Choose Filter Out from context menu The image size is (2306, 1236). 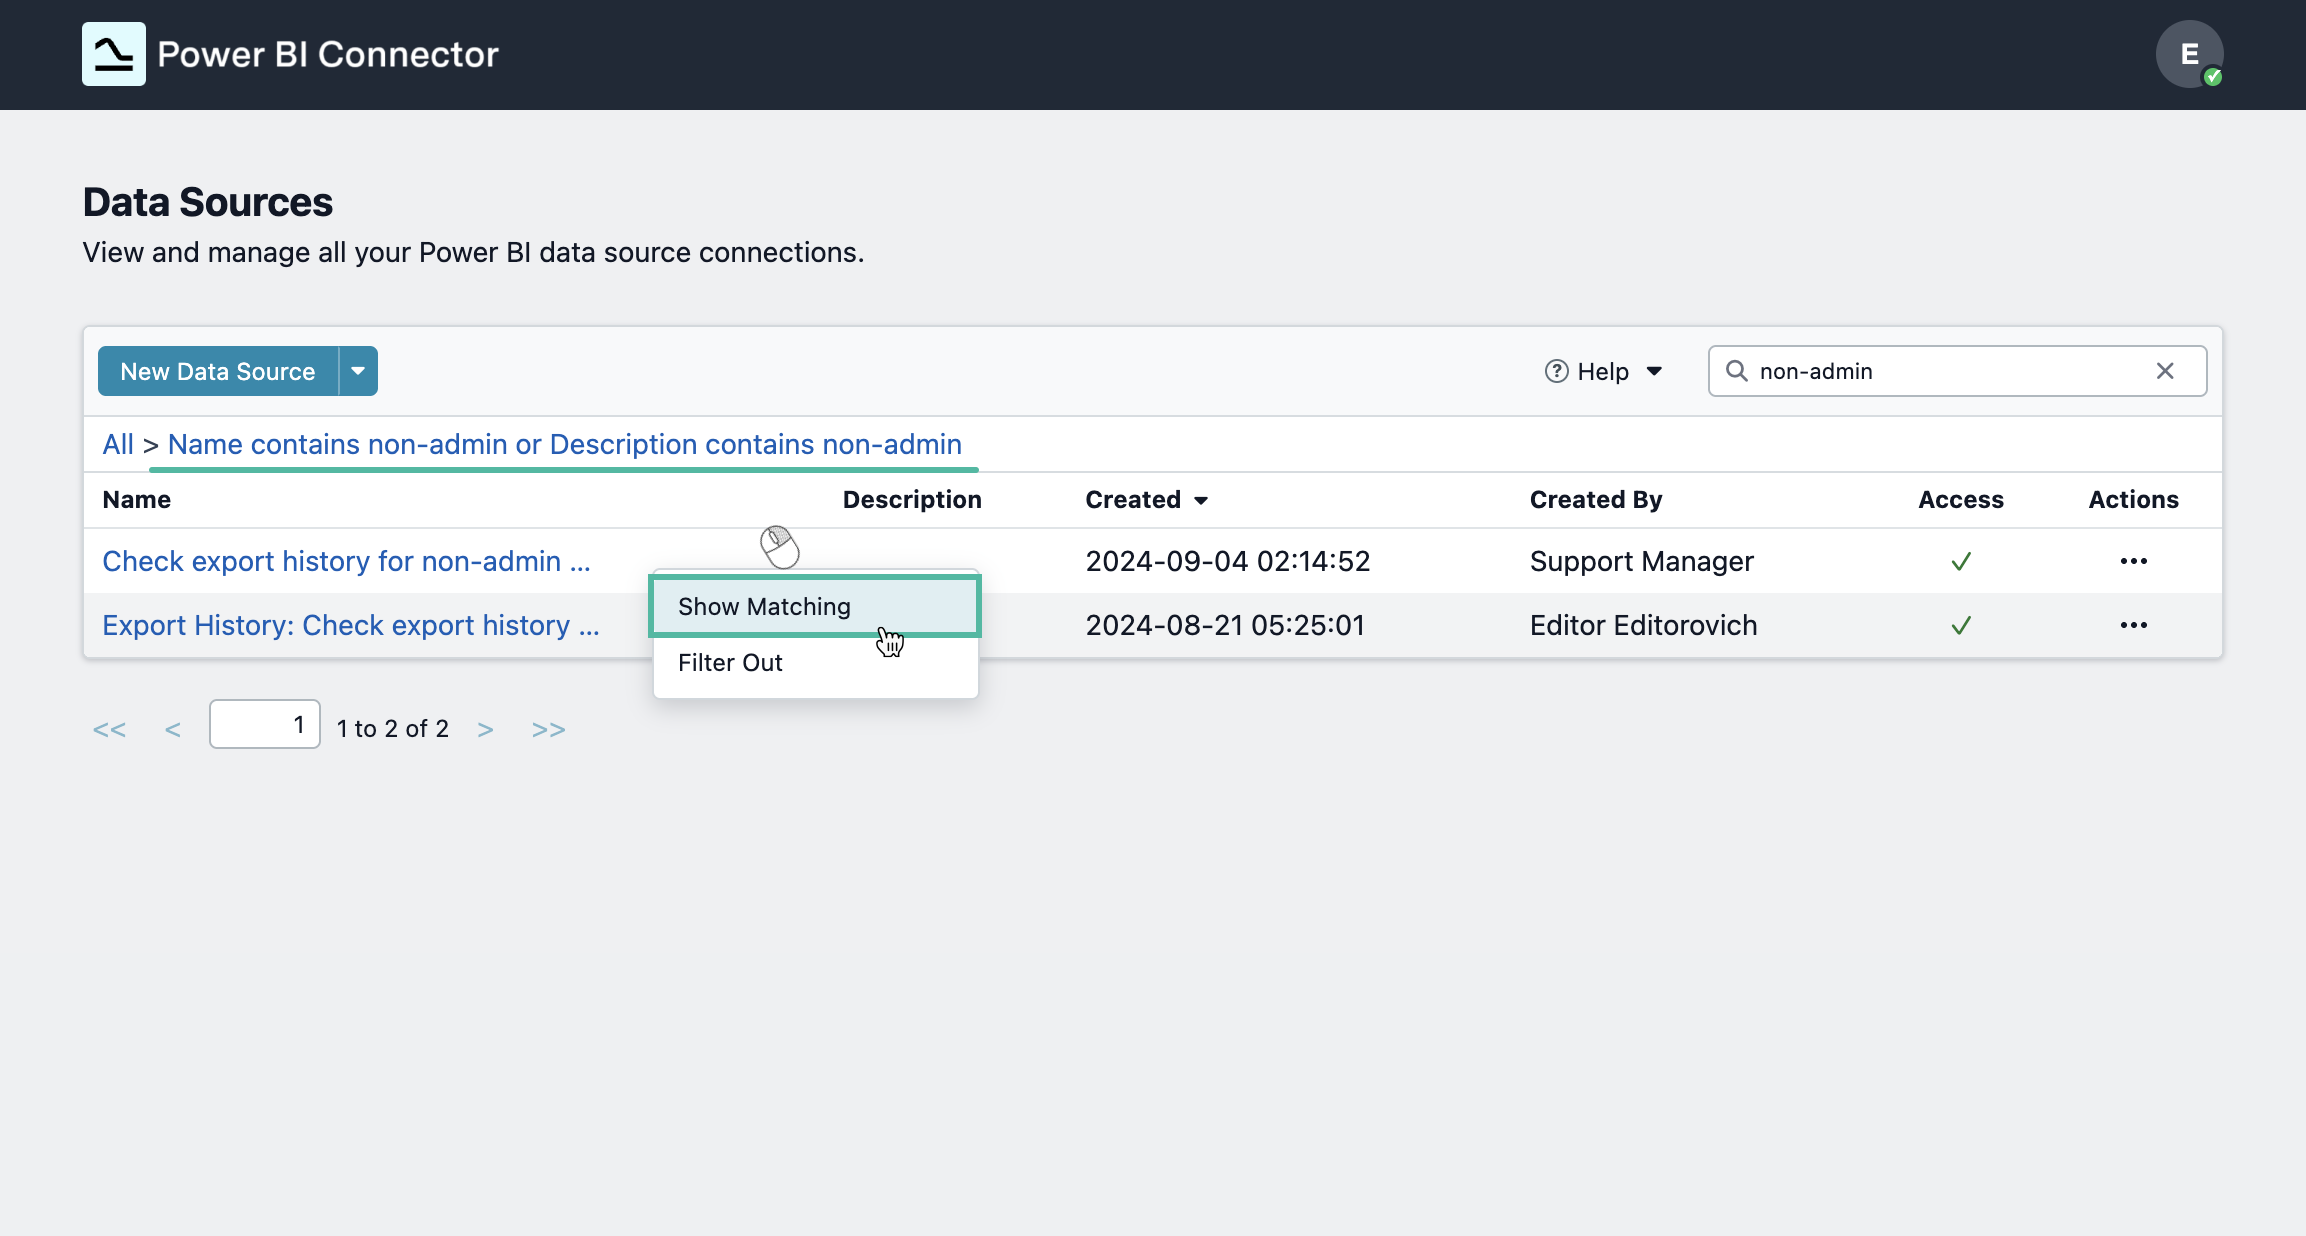[x=815, y=662]
